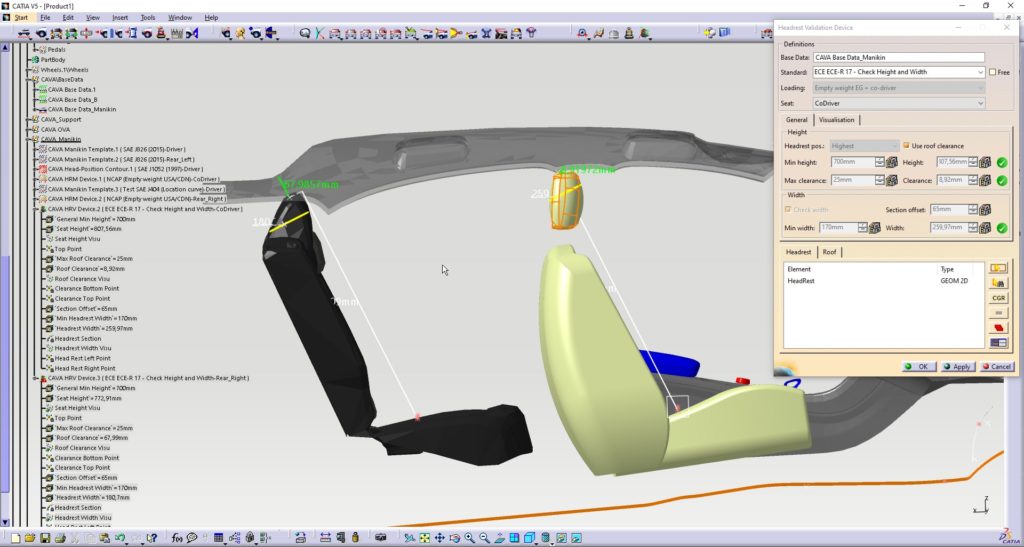
Task: Click Min height stepper arrows
Action: (880, 163)
